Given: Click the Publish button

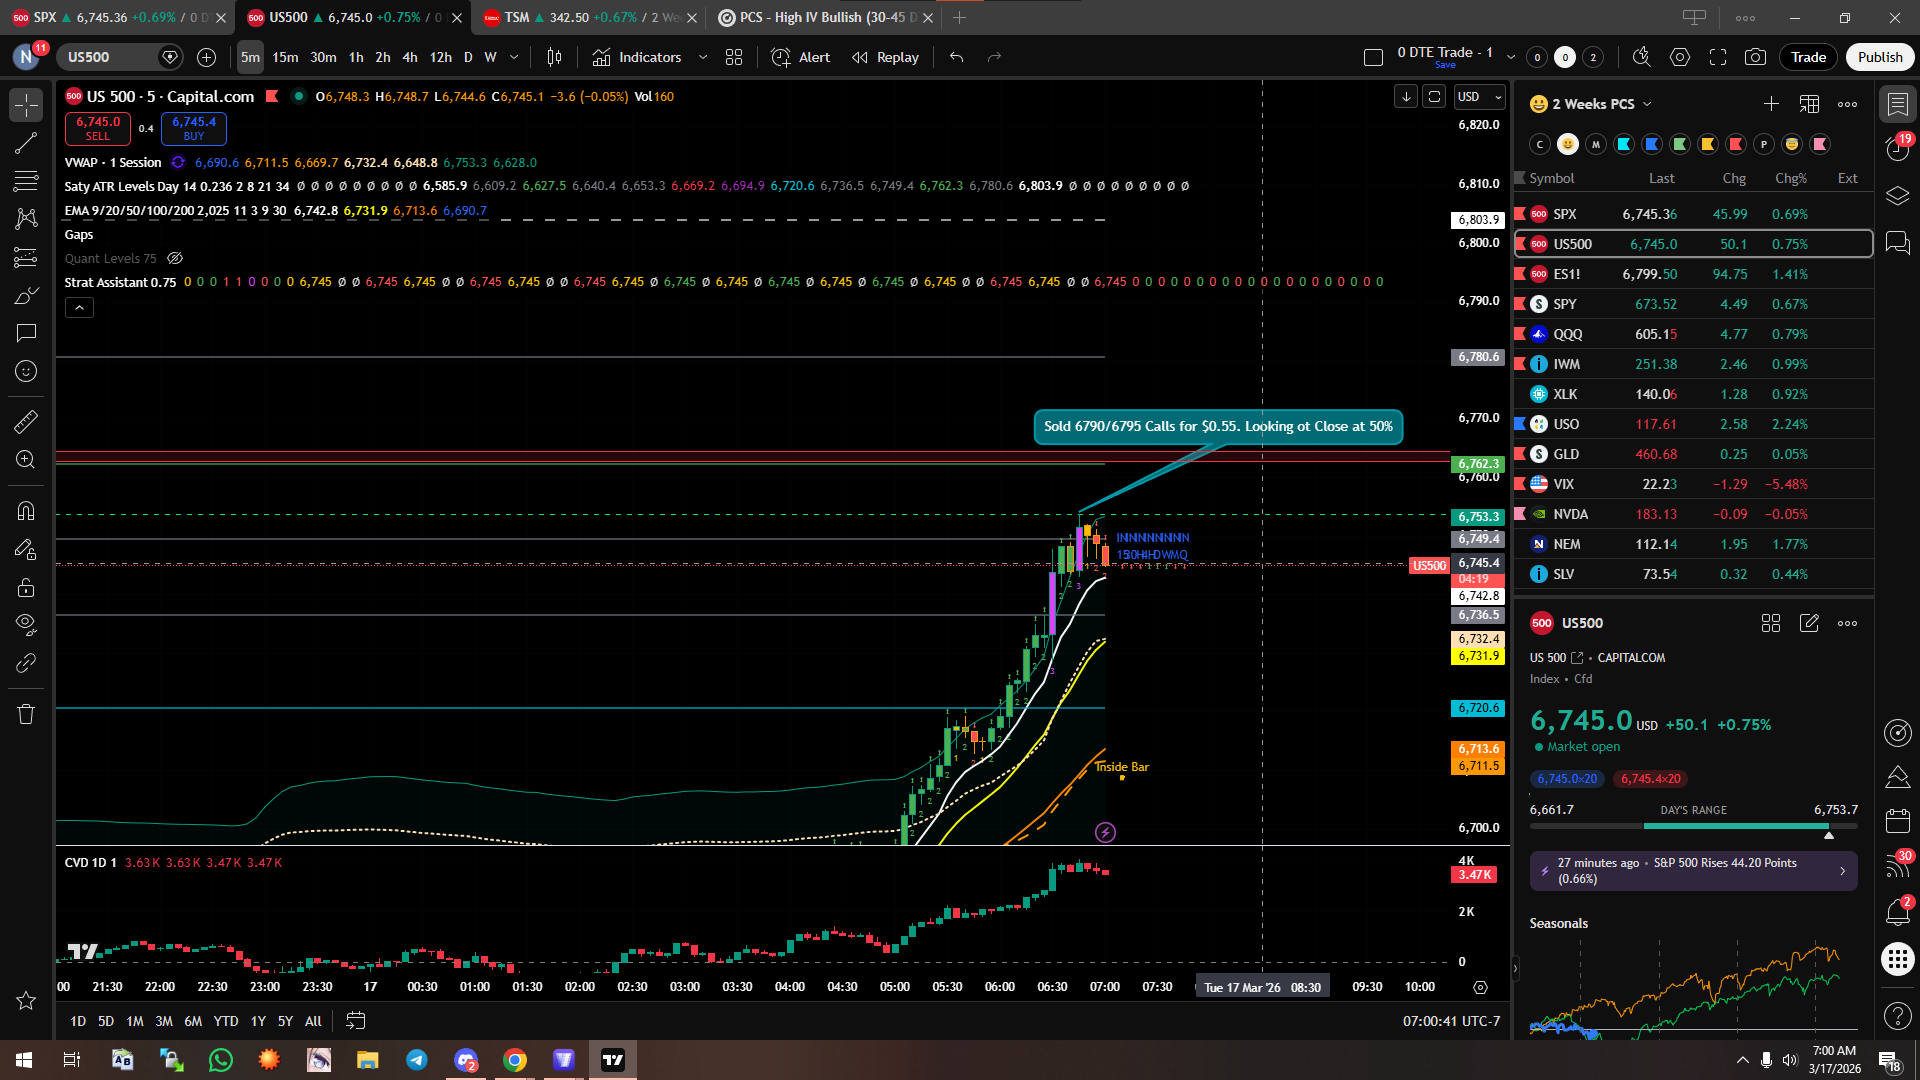Looking at the screenshot, I should pos(1879,57).
